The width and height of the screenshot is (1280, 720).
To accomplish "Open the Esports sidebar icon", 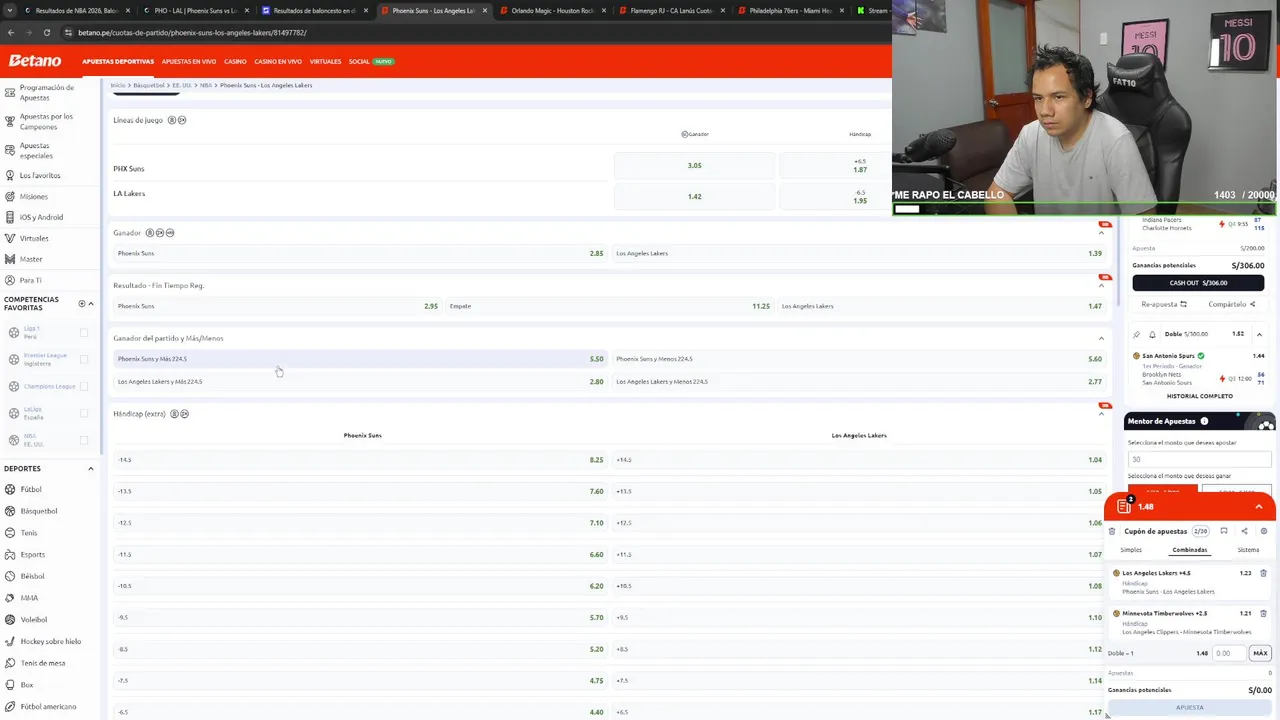I will 10,554.
